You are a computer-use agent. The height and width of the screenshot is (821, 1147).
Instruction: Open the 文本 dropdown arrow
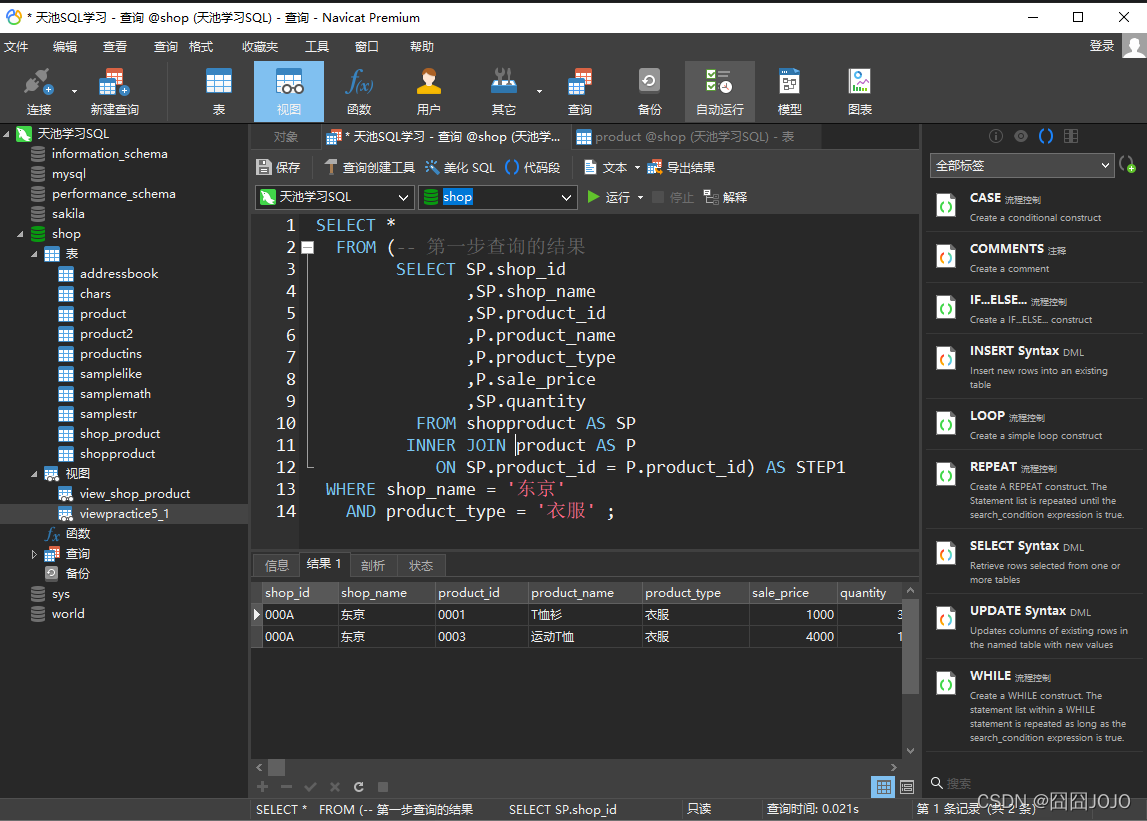637,168
